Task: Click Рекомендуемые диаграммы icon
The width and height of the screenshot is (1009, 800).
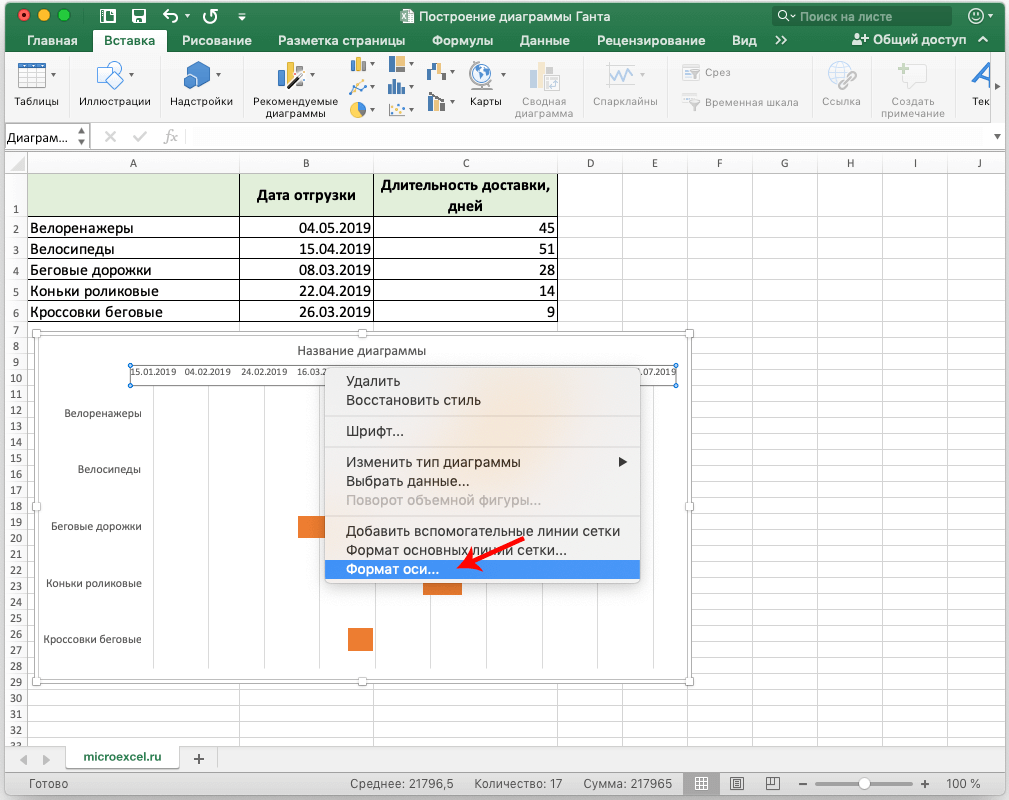Action: (295, 89)
